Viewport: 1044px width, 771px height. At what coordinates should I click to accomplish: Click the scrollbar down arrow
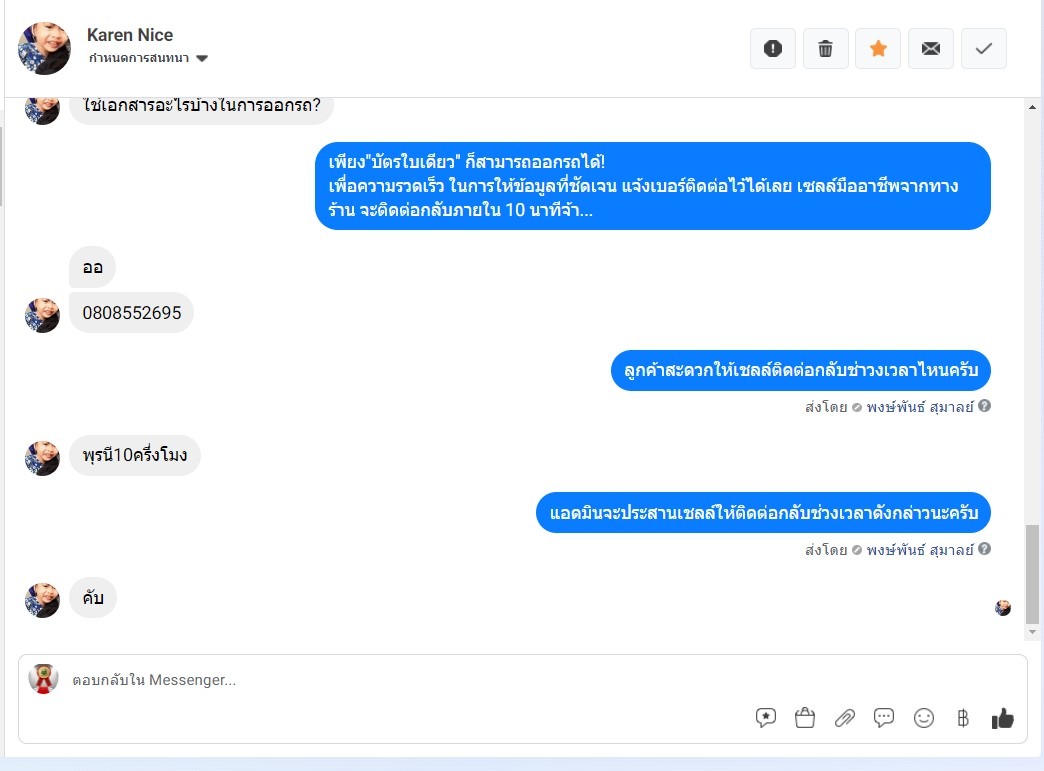tap(1032, 632)
